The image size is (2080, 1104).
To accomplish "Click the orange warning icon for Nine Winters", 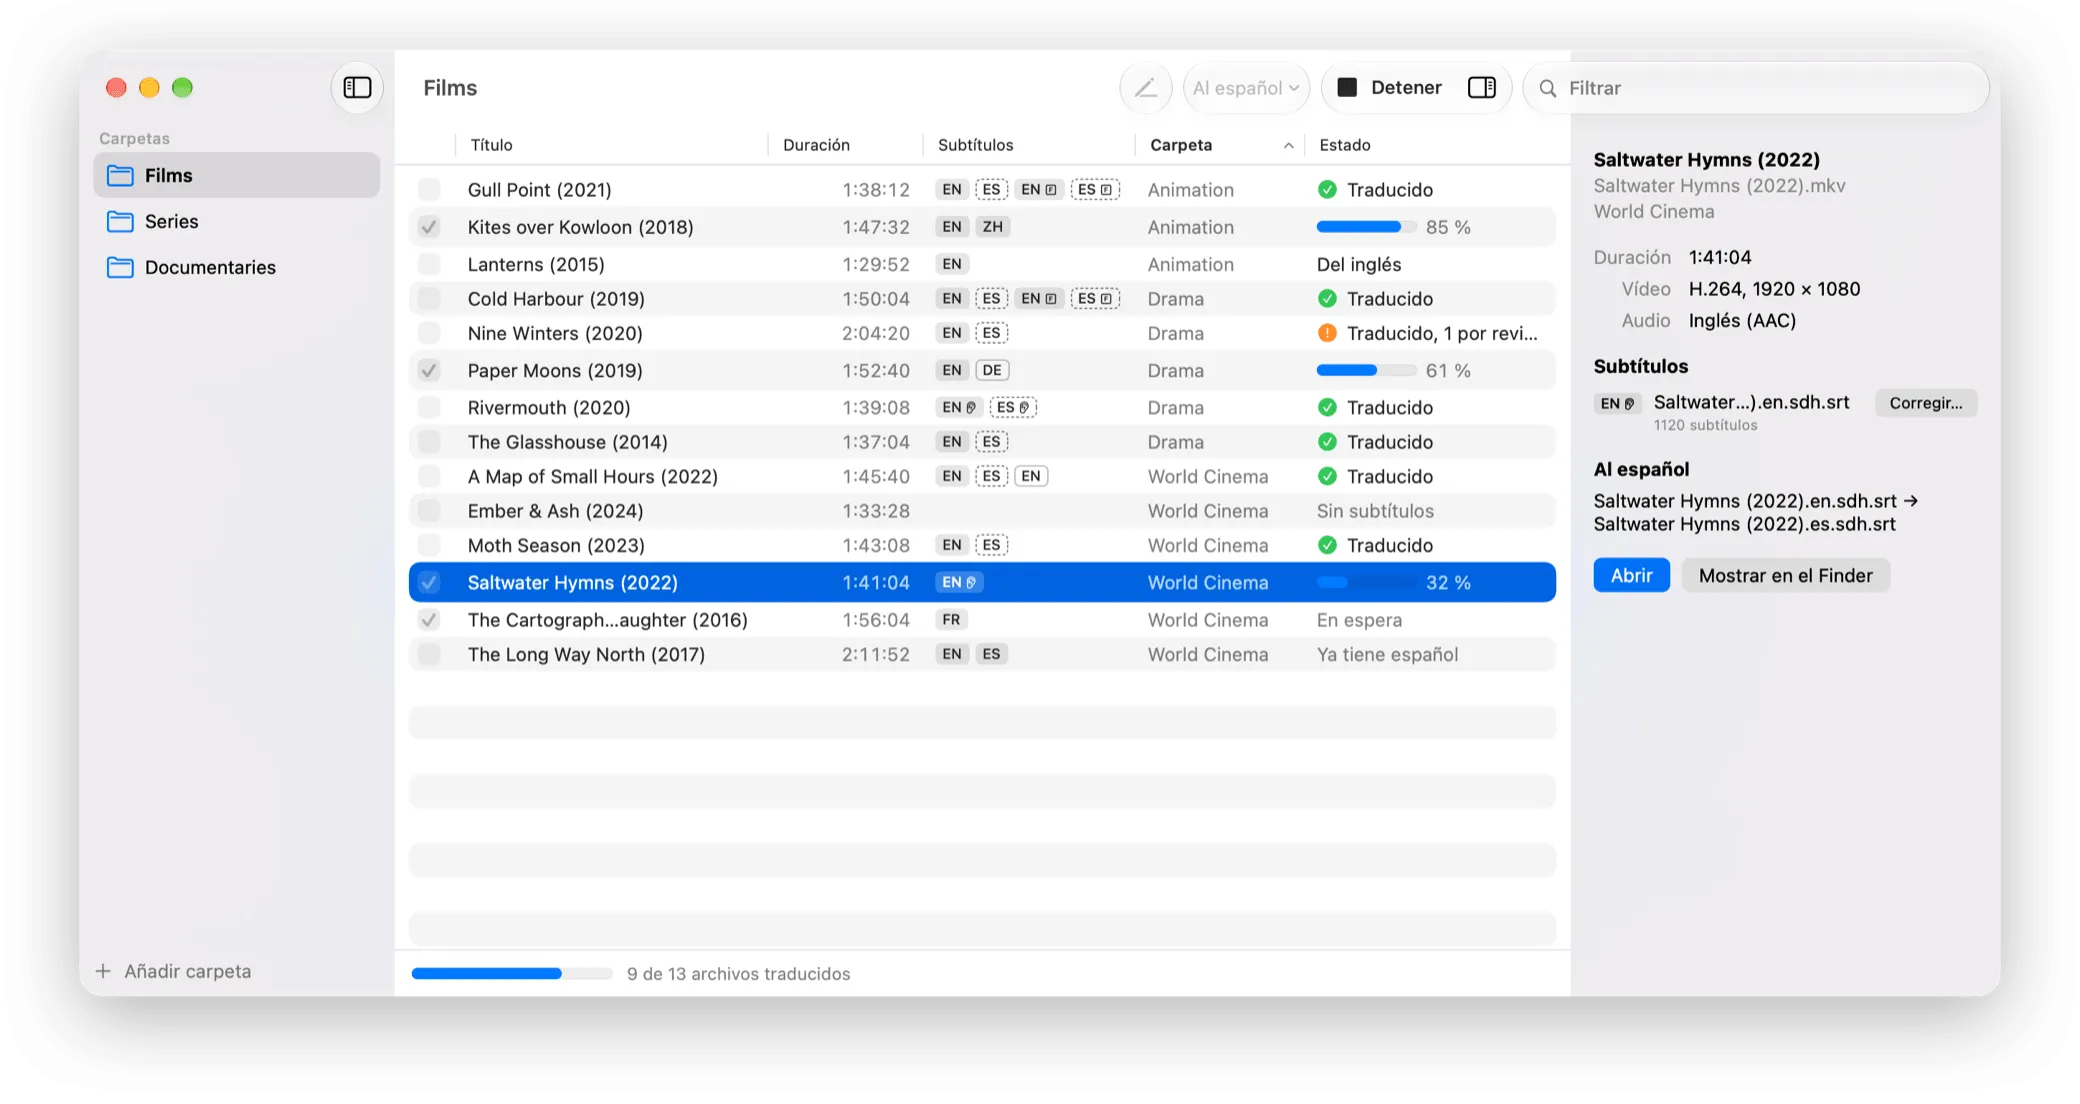I will (x=1327, y=333).
